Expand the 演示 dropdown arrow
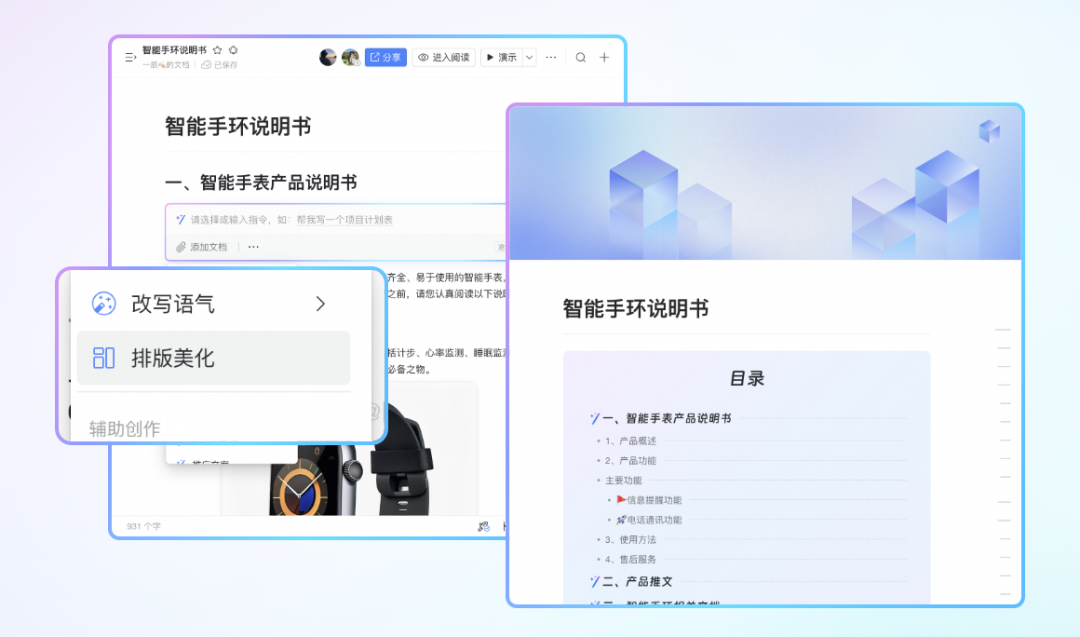1080x637 pixels. (529, 57)
